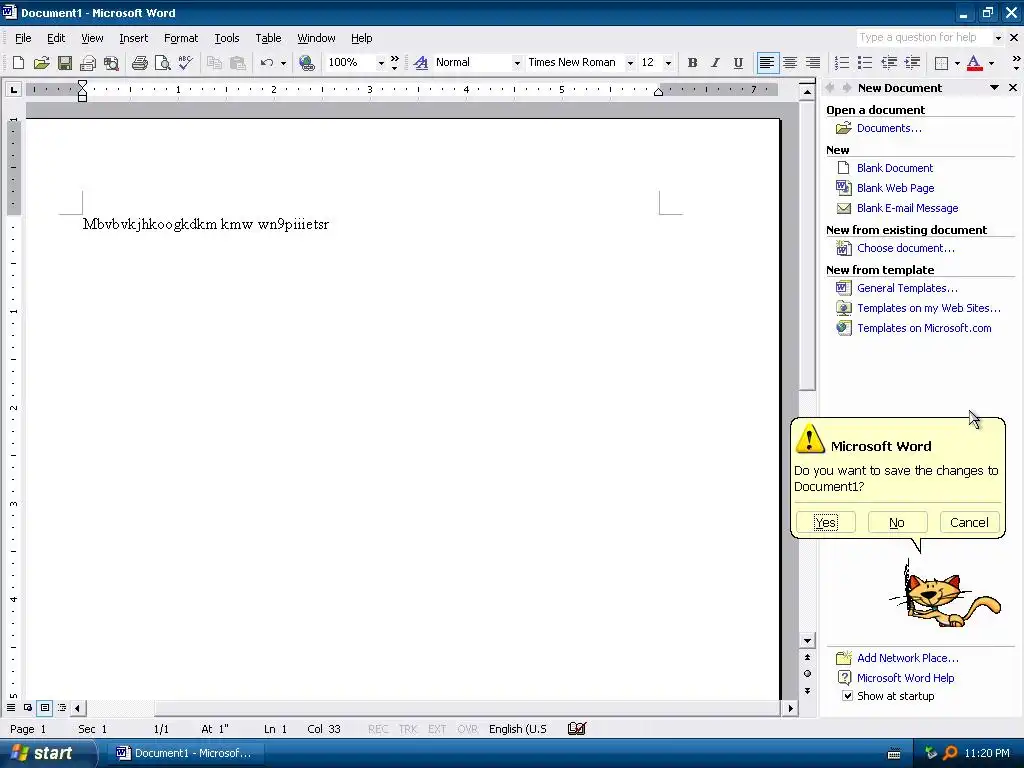The width and height of the screenshot is (1024, 768).
Task: Open the Insert menu
Action: coord(133,38)
